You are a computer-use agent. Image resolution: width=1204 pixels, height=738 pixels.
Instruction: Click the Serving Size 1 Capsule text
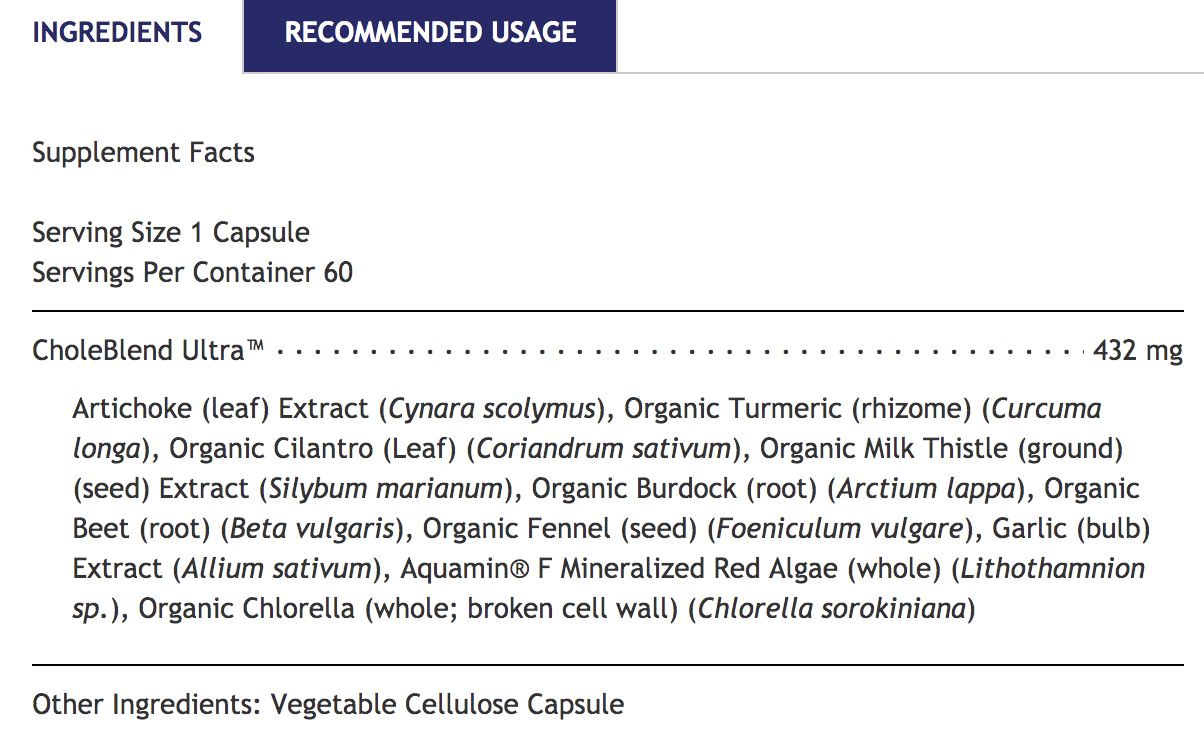coord(170,233)
